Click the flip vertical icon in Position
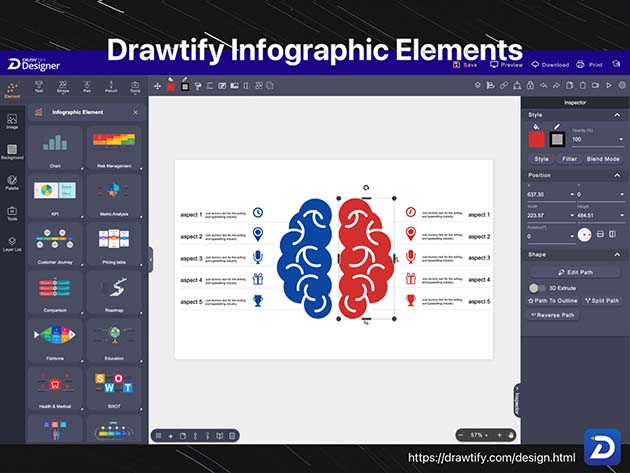 tap(600, 234)
